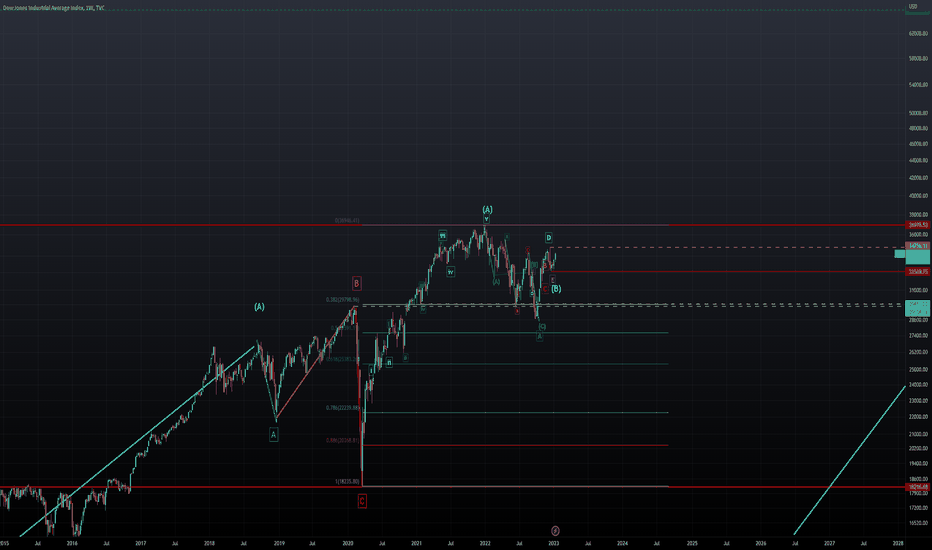Click the event marker icon above the time axis
This screenshot has height=550, width=932.
point(555,530)
